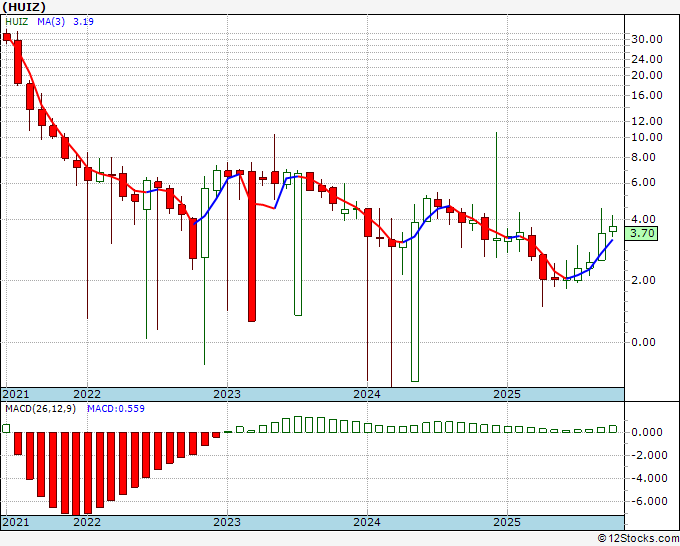Click the 3.19 moving average value
This screenshot has width=680, height=546.
[x=83, y=22]
